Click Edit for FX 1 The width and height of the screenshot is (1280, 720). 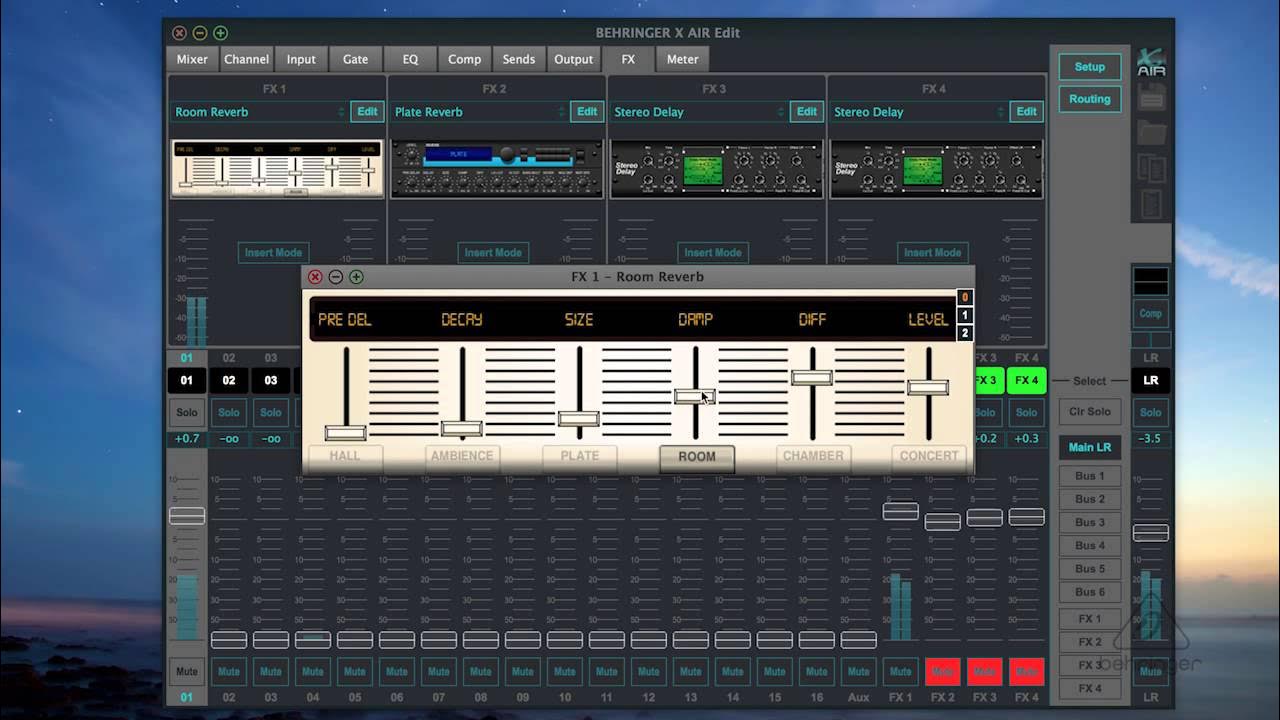[367, 112]
